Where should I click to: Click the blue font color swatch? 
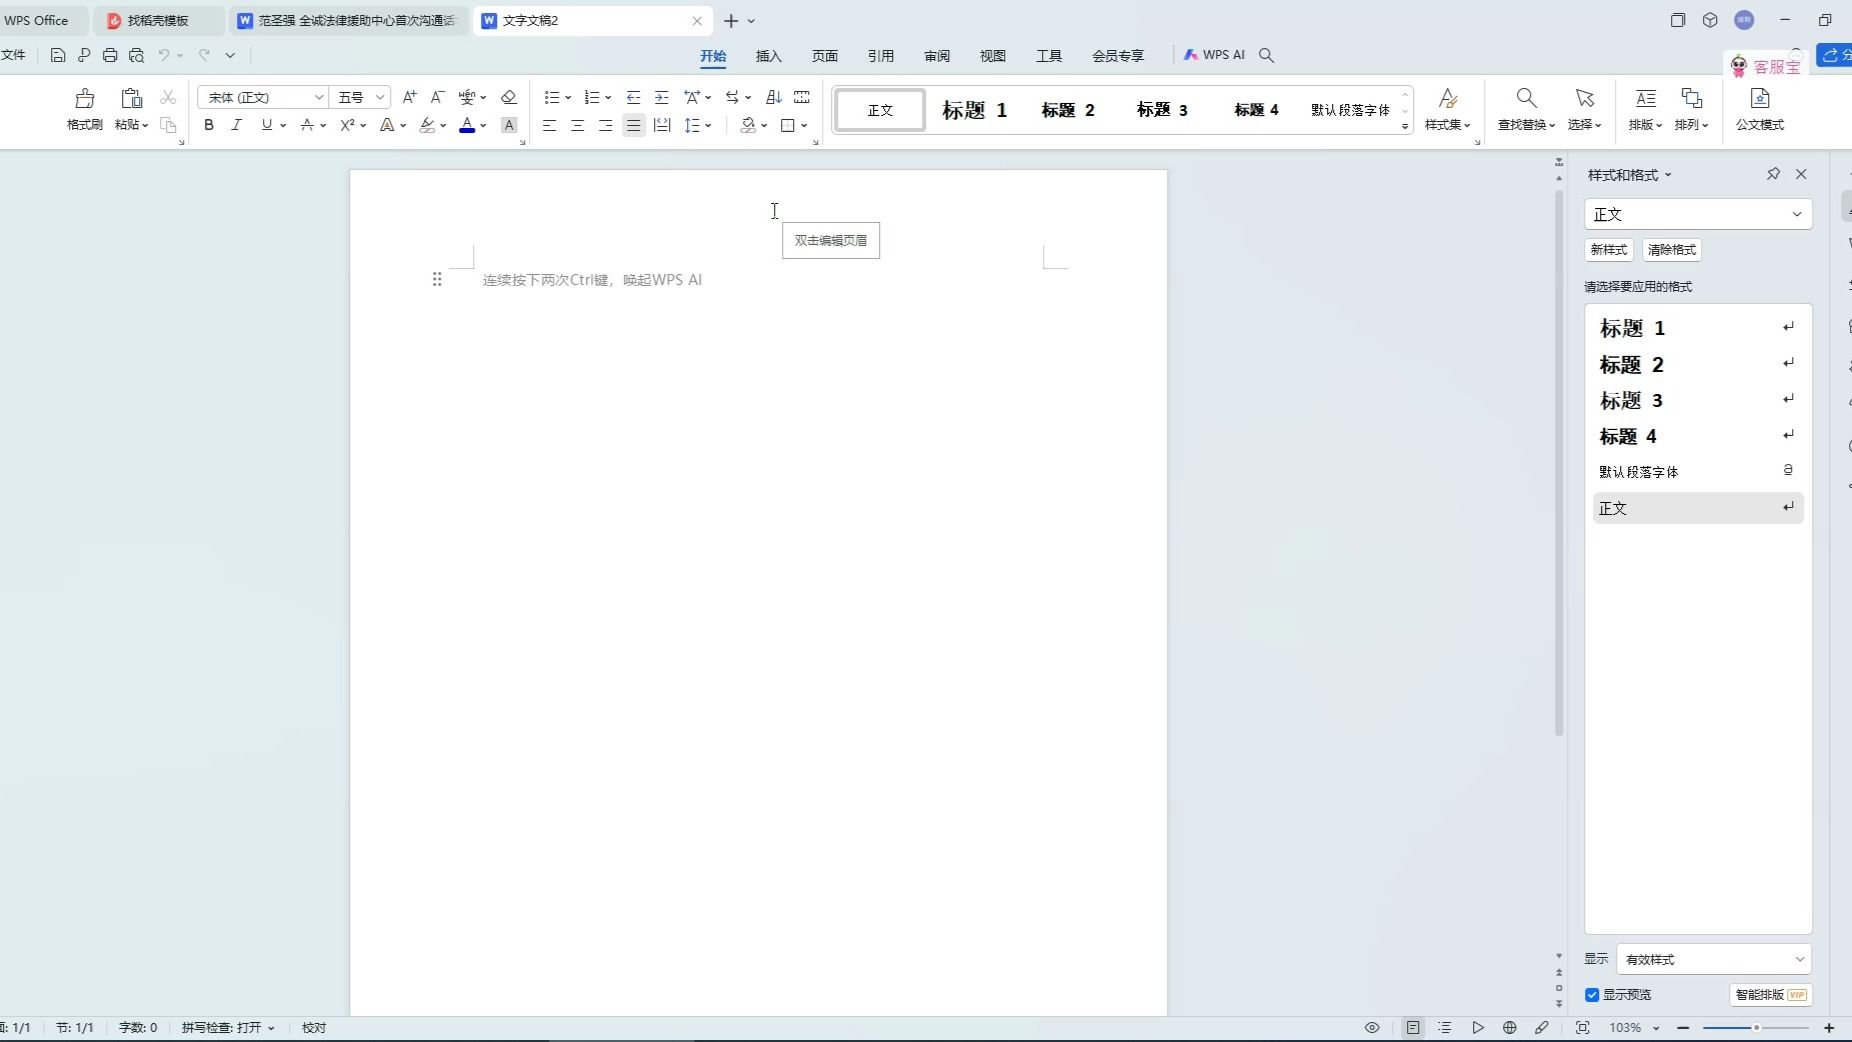(466, 125)
